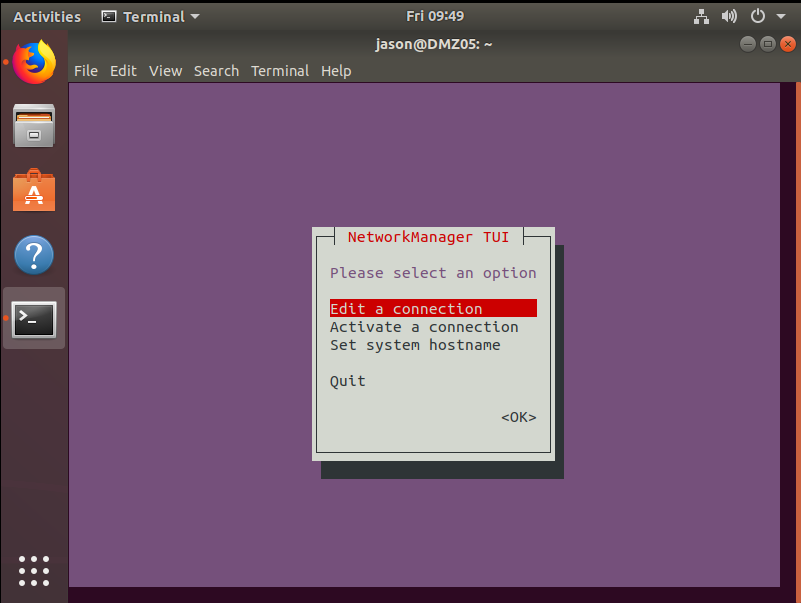The image size is (801, 603).
Task: Open Activities overview
Action: 47,17
